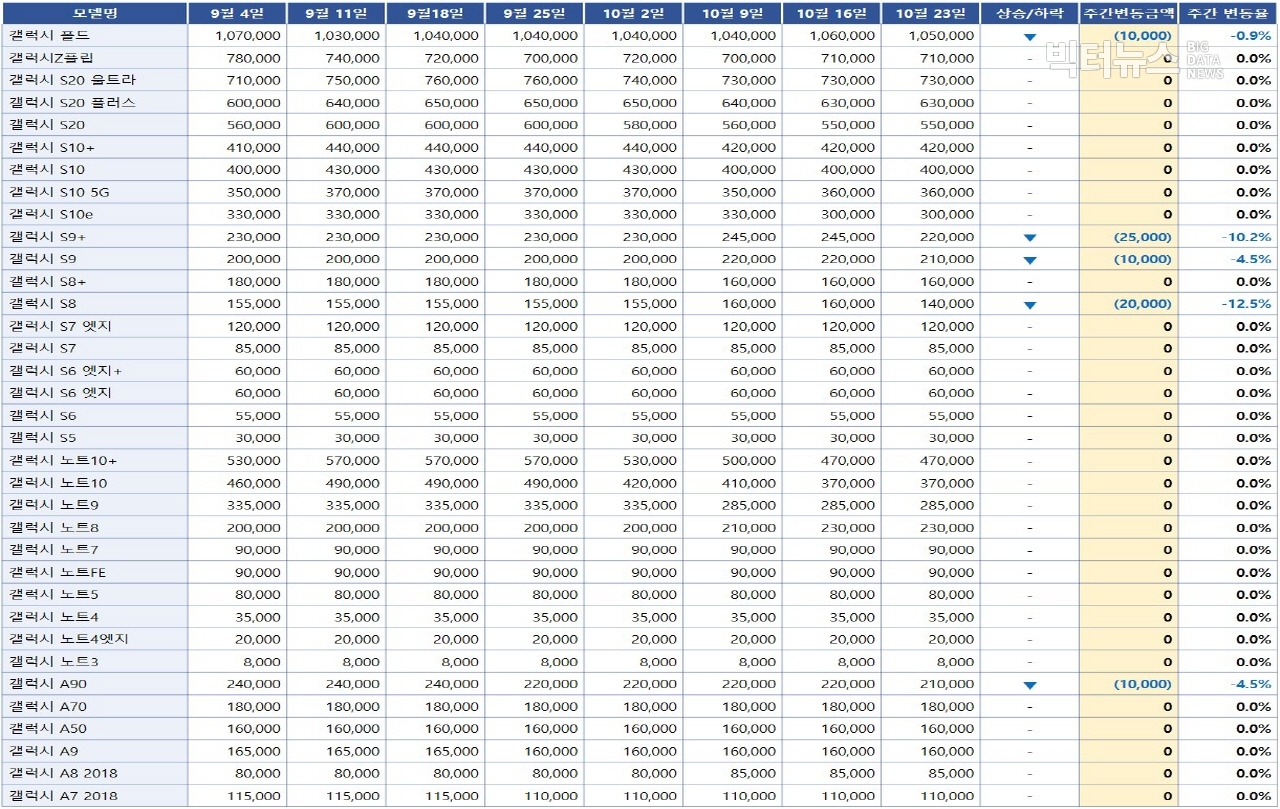Select the 10월 16일 column header
Image resolution: width=1280 pixels, height=809 pixels.
(831, 13)
